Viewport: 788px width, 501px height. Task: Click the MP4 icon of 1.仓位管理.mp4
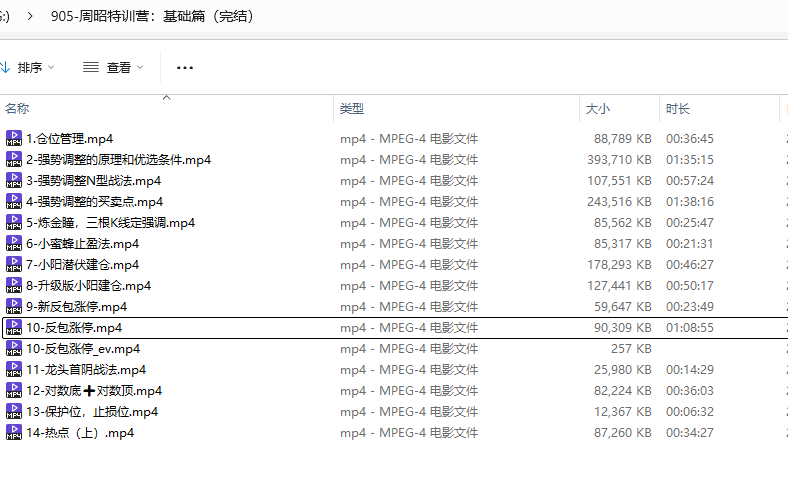click(14, 138)
